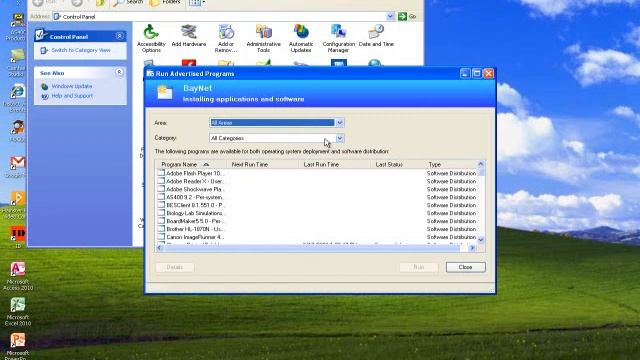Open Configuration Manager applet
Image resolution: width=640 pixels, height=360 pixels.
coord(338,38)
